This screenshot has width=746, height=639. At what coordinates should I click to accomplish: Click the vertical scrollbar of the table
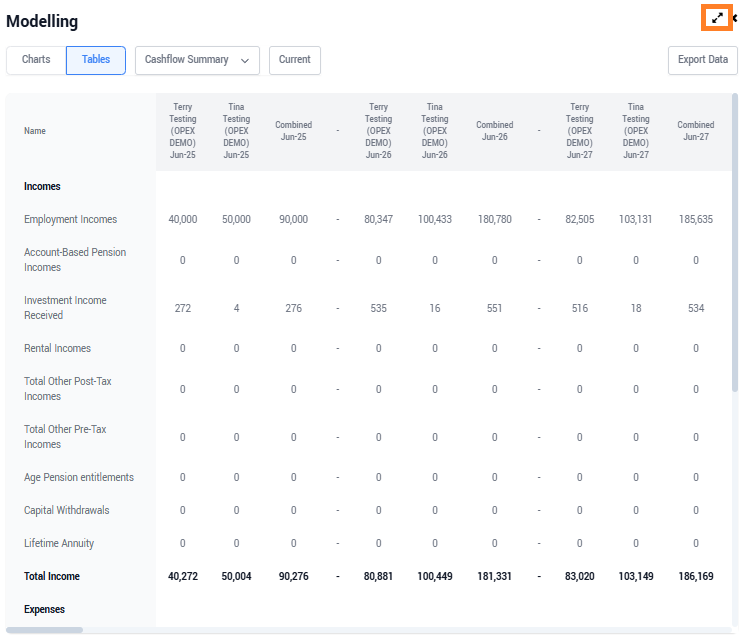tap(735, 240)
